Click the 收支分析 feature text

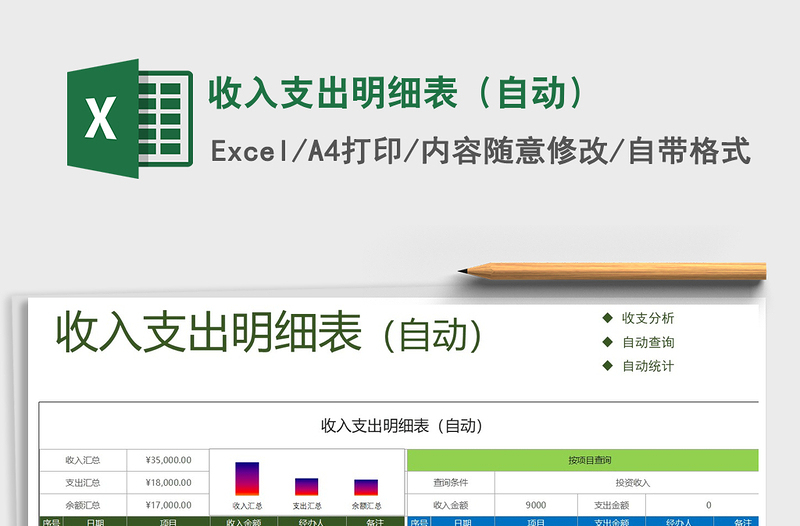[648, 318]
